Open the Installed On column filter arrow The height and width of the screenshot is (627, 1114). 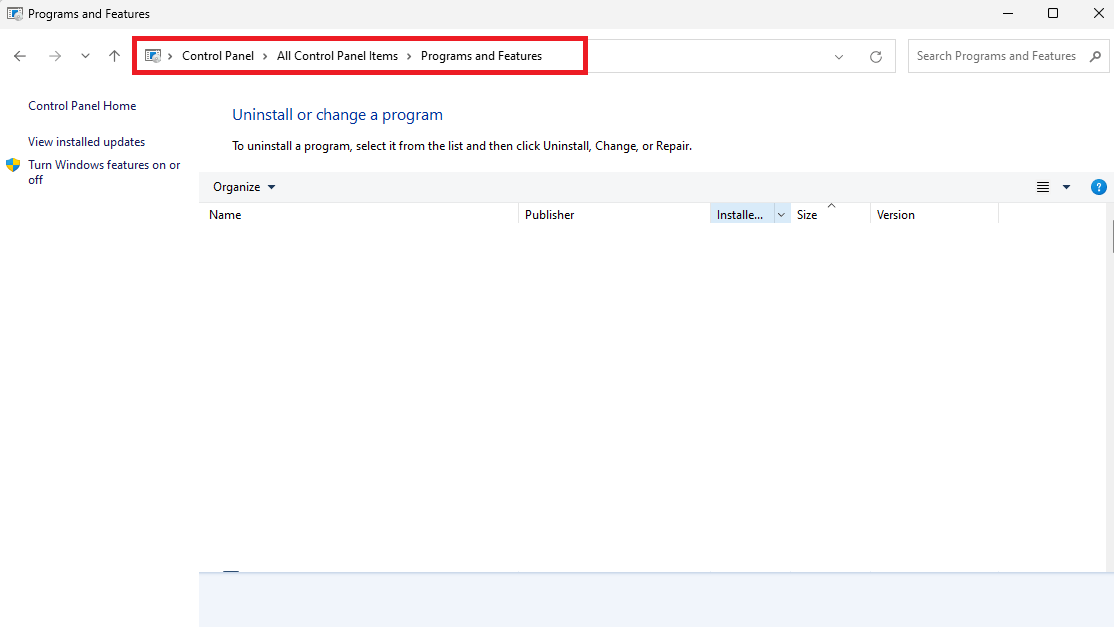click(x=781, y=213)
